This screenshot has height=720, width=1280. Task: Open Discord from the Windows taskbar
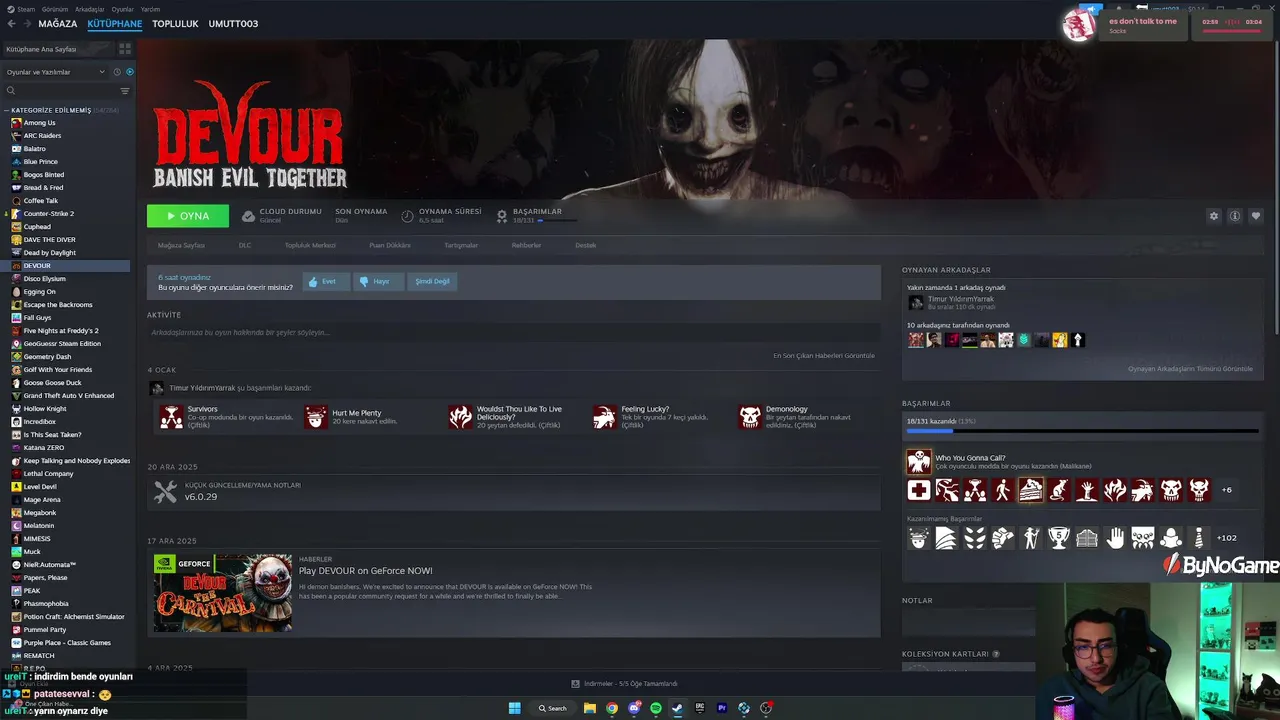coord(634,708)
